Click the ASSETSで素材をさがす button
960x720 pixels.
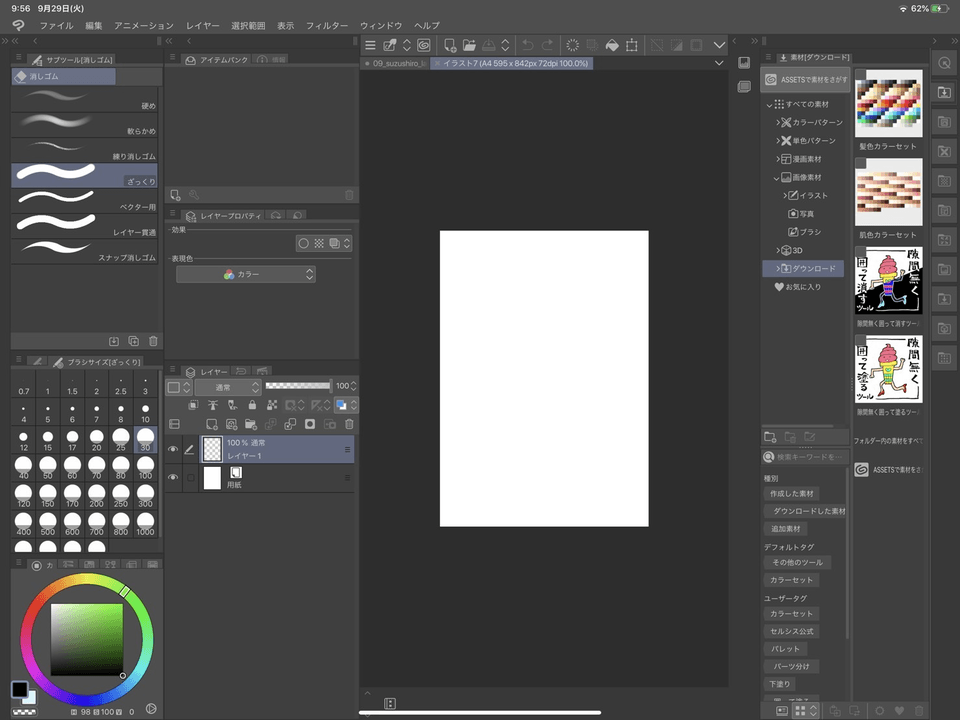[805, 80]
